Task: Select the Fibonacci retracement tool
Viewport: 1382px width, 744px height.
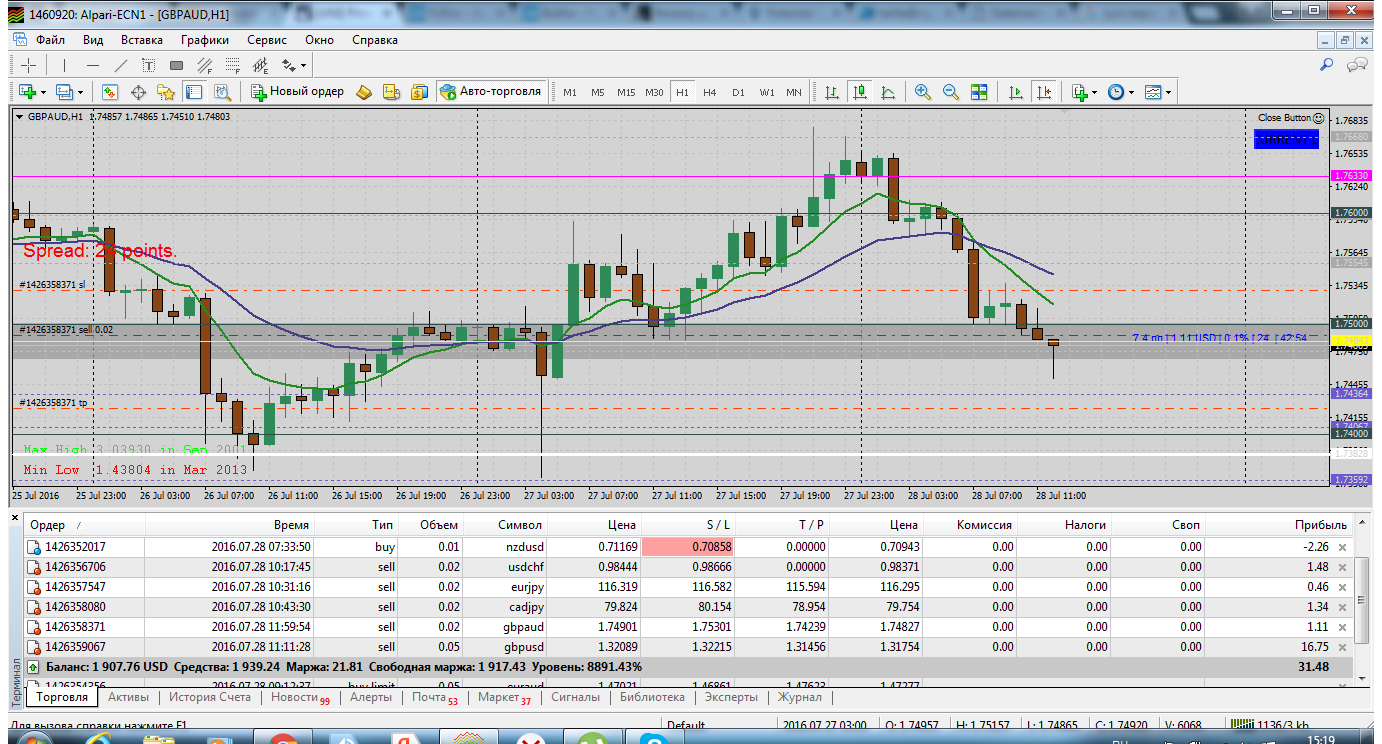Action: click(233, 65)
